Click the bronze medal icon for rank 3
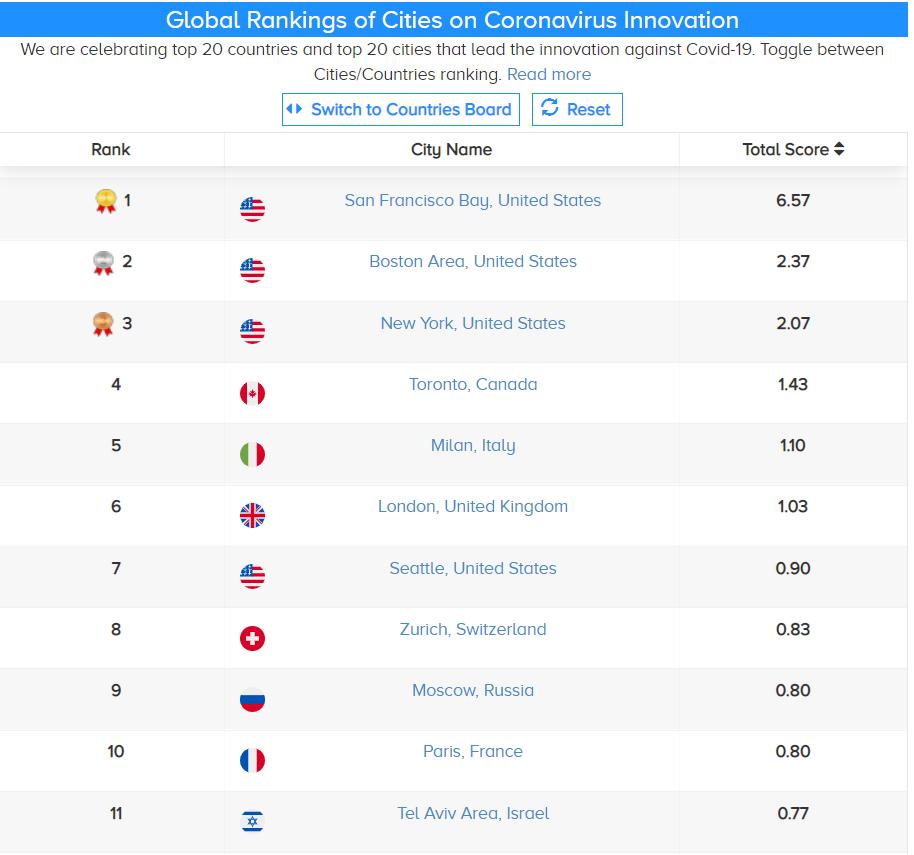 tap(103, 325)
